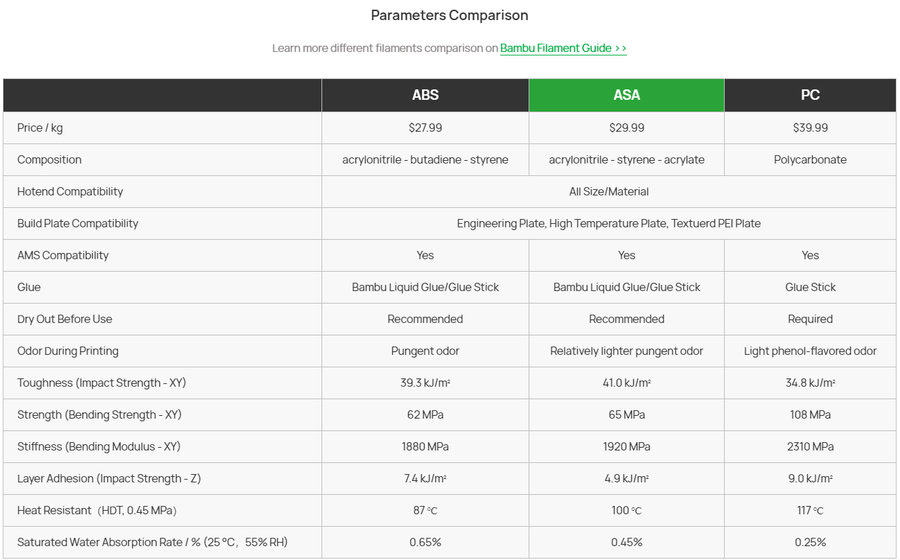Screen dimensions: 900x560
Task: Select the 1880 MPa stiffness value
Action: click(x=425, y=446)
